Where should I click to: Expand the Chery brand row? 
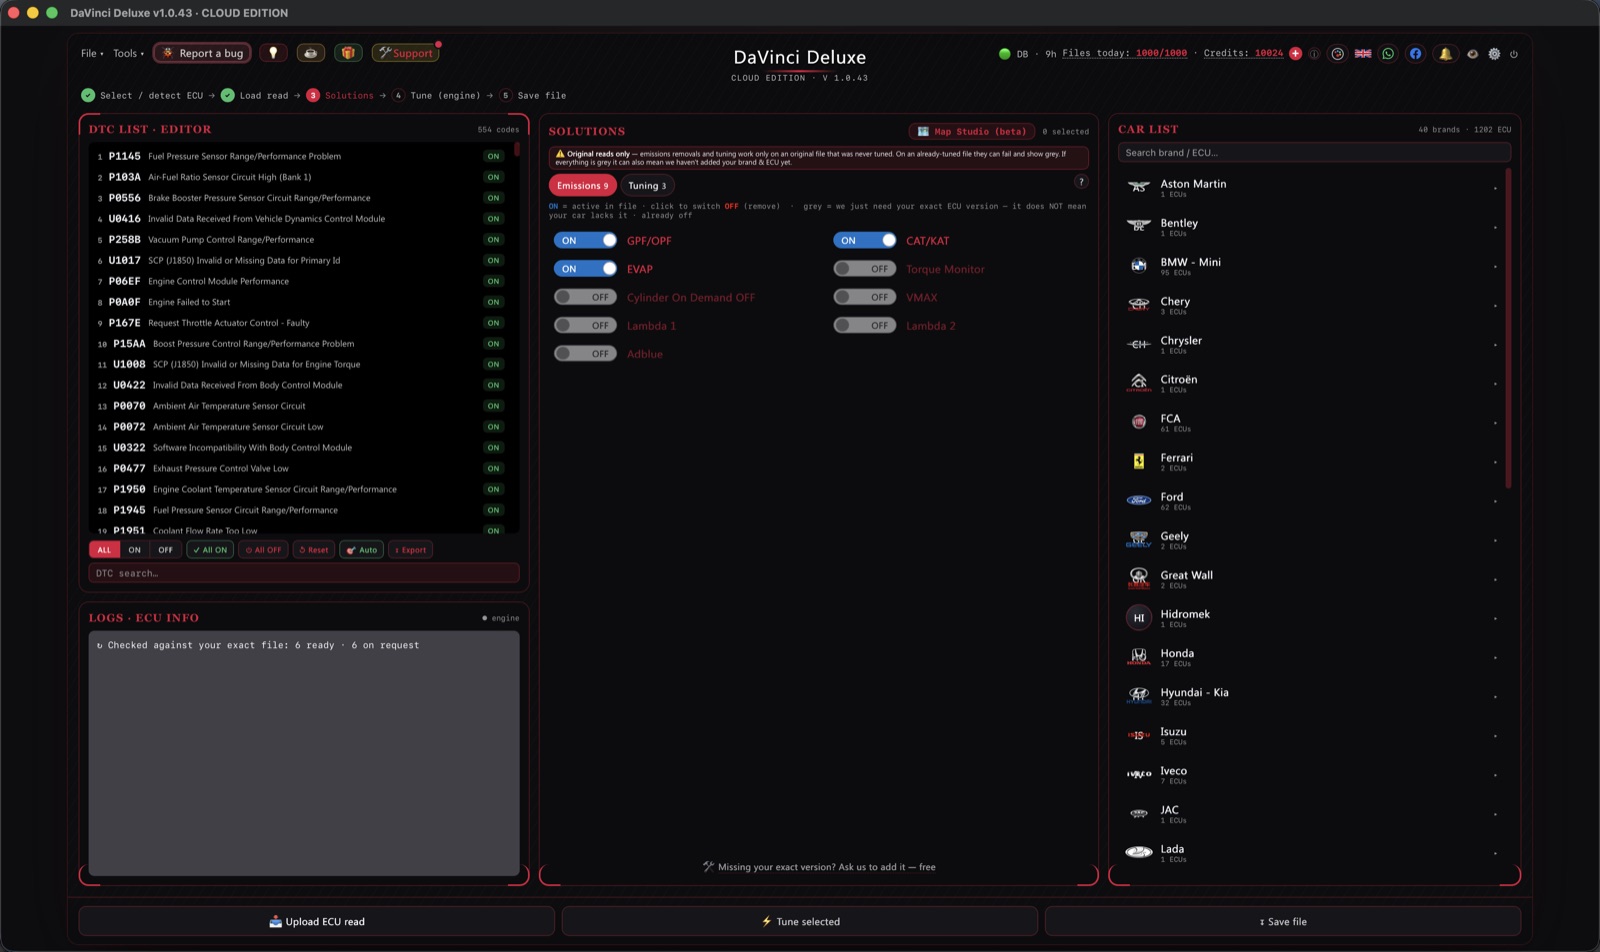coord(1310,305)
